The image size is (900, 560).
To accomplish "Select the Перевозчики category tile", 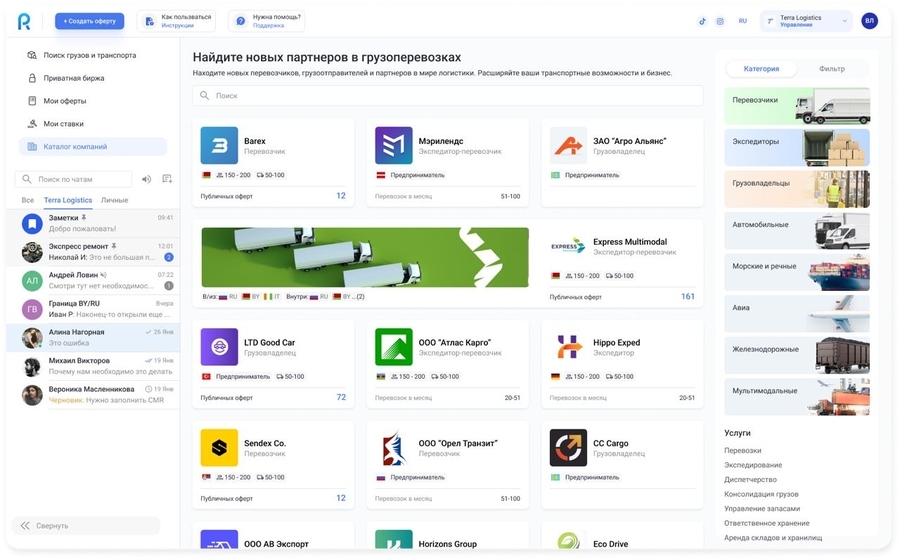I will coord(797,106).
